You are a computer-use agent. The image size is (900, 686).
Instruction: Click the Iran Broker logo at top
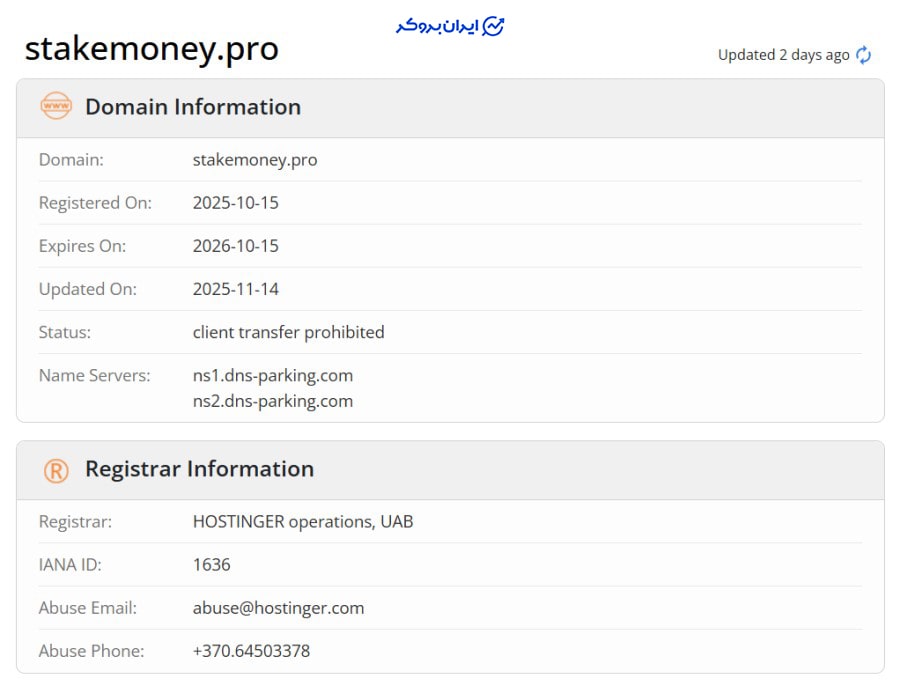[x=450, y=26]
